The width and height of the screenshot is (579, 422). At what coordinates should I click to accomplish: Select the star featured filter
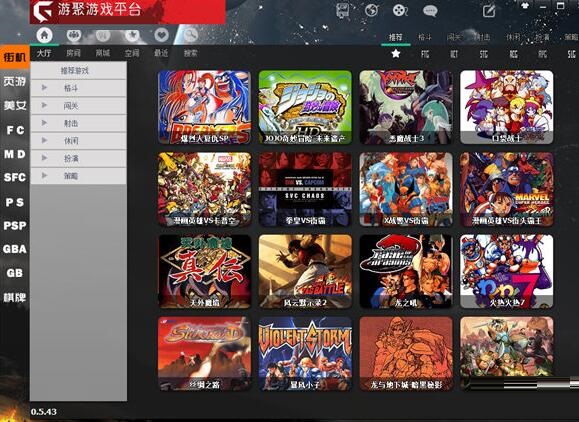click(x=396, y=54)
